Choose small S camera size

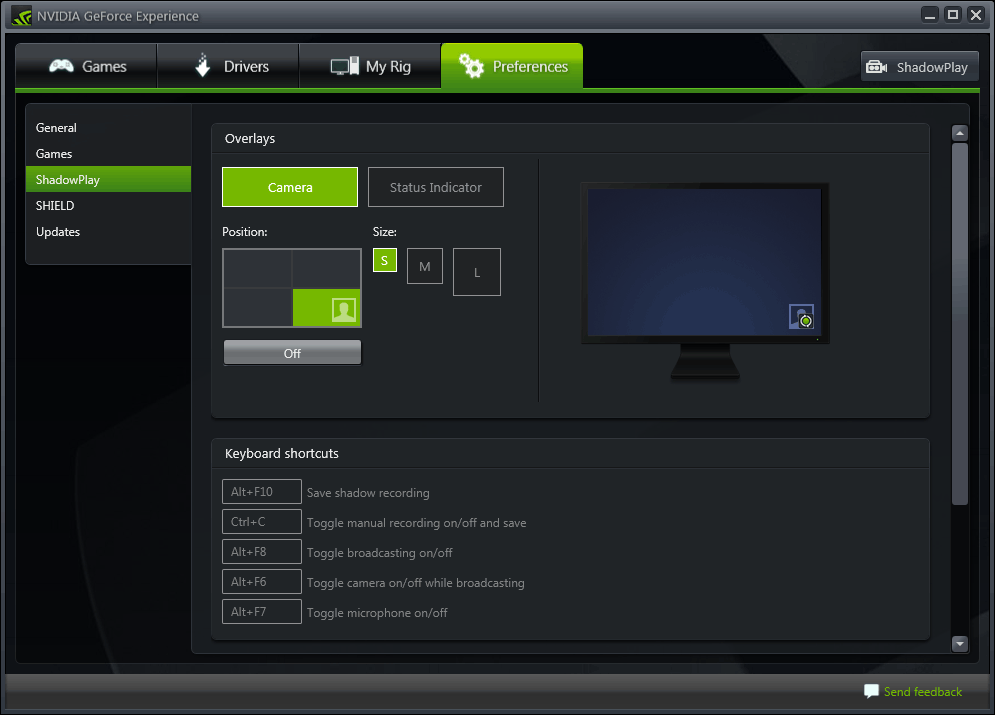(x=385, y=260)
